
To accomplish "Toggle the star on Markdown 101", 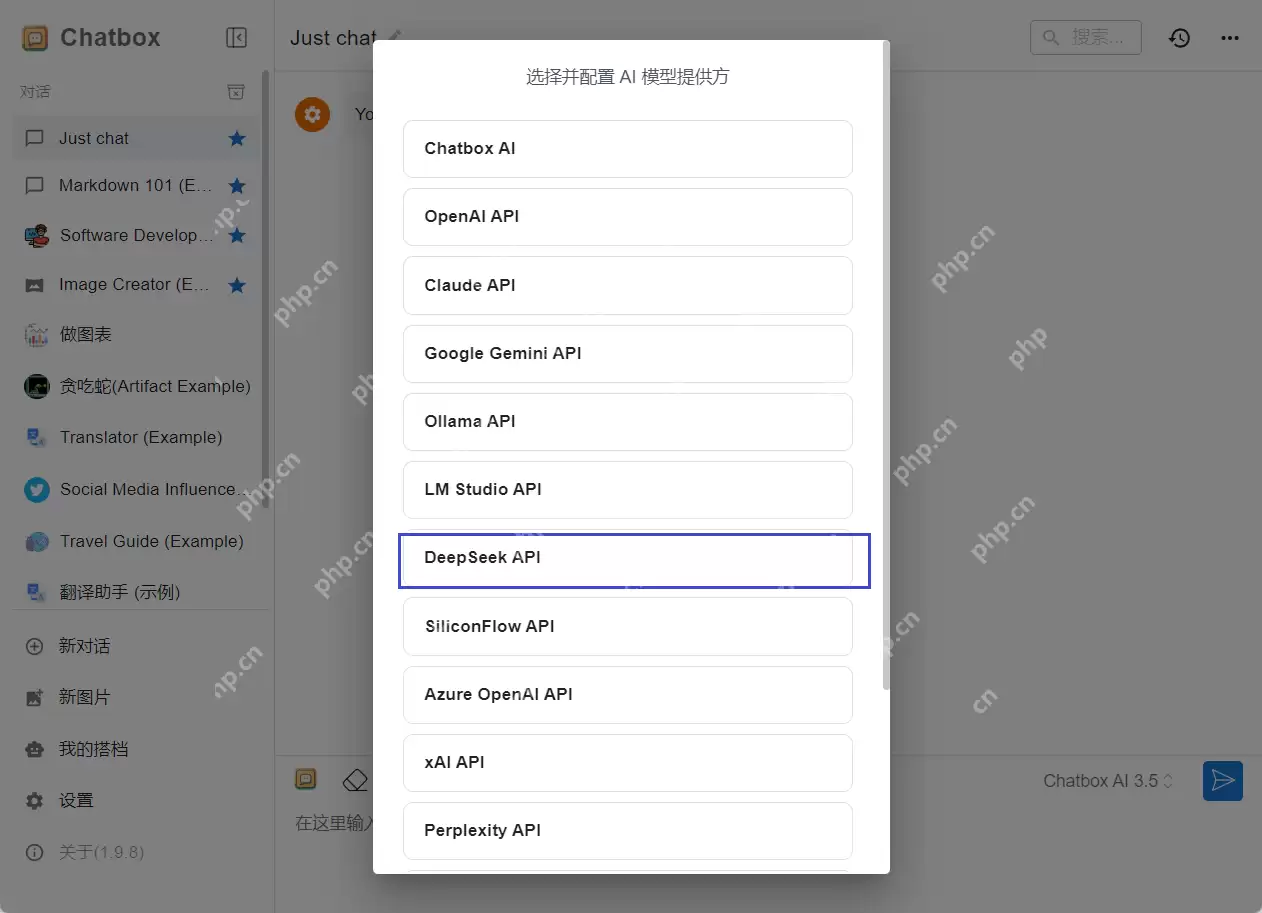I will click(x=236, y=185).
